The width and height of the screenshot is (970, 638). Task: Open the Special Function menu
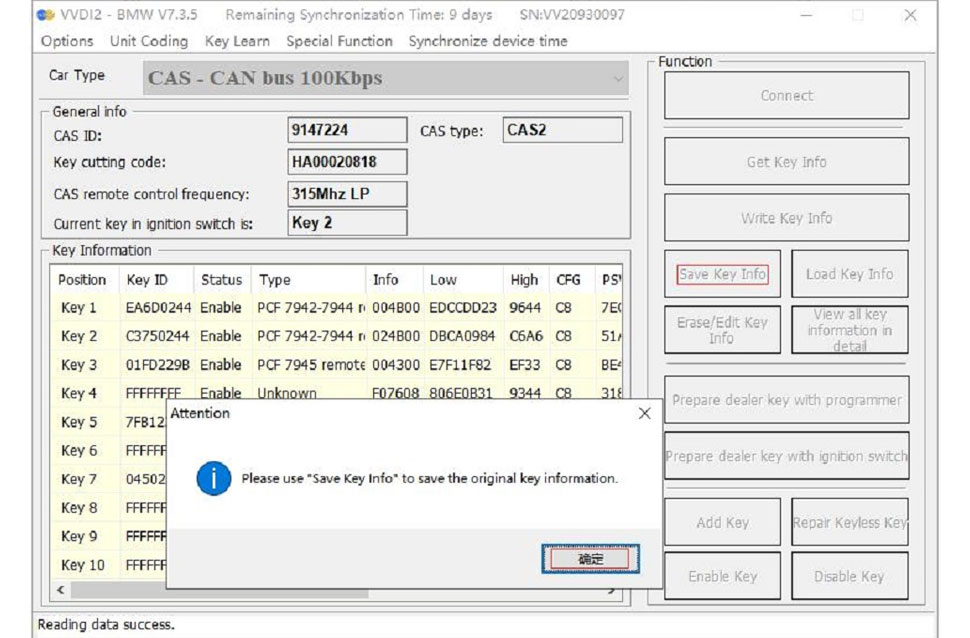click(339, 41)
